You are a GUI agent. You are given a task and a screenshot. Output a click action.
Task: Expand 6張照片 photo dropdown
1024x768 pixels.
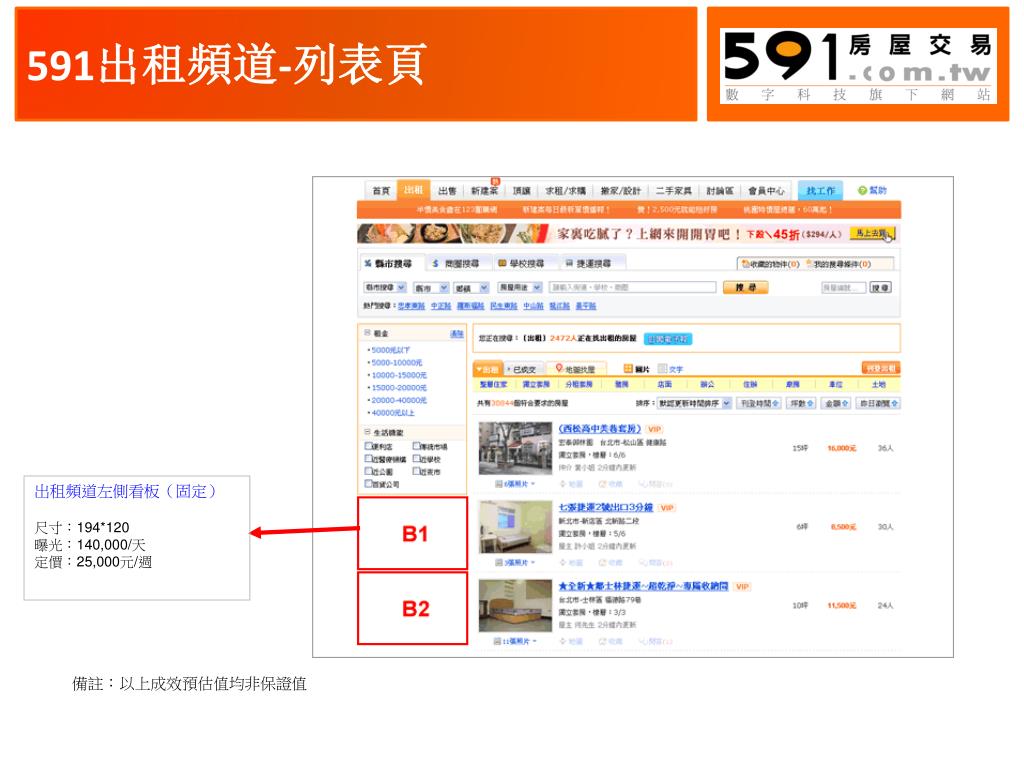pos(515,484)
